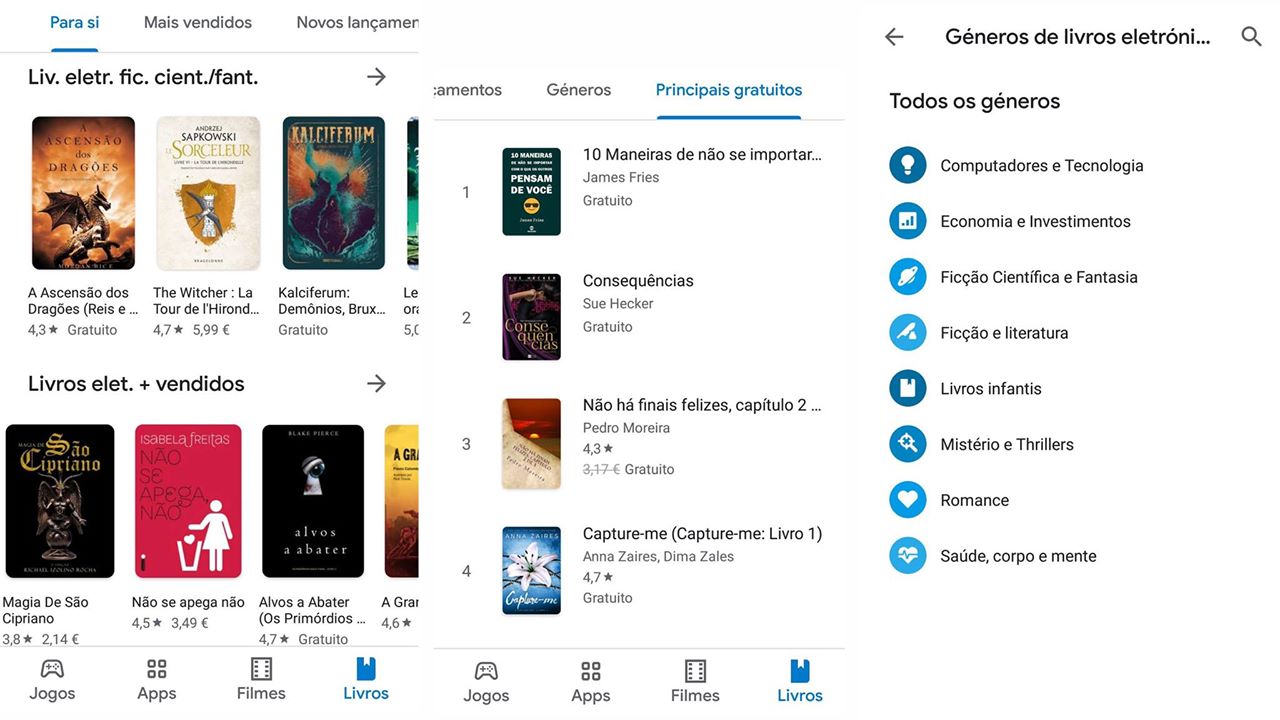The width and height of the screenshot is (1280, 720).
Task: Open search via the magnifier icon
Action: [x=1251, y=37]
